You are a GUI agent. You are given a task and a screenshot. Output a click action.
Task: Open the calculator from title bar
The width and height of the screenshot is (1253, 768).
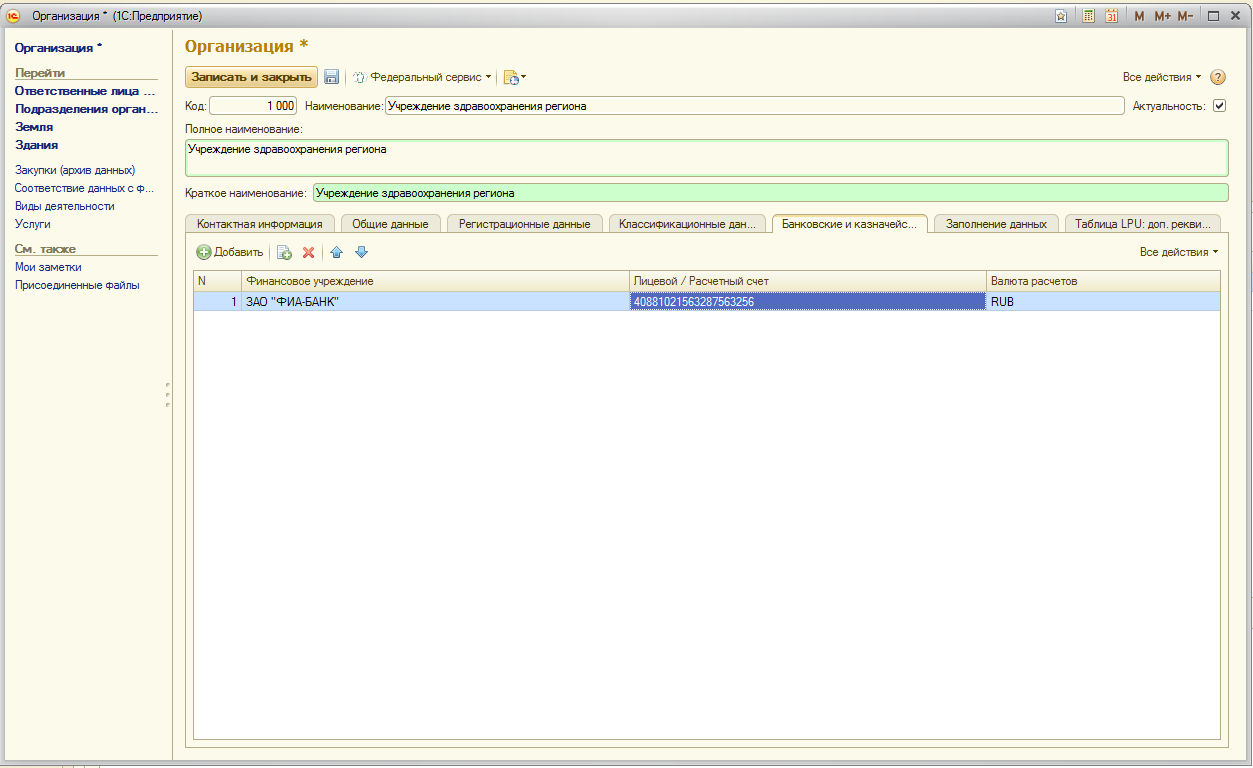[1088, 16]
